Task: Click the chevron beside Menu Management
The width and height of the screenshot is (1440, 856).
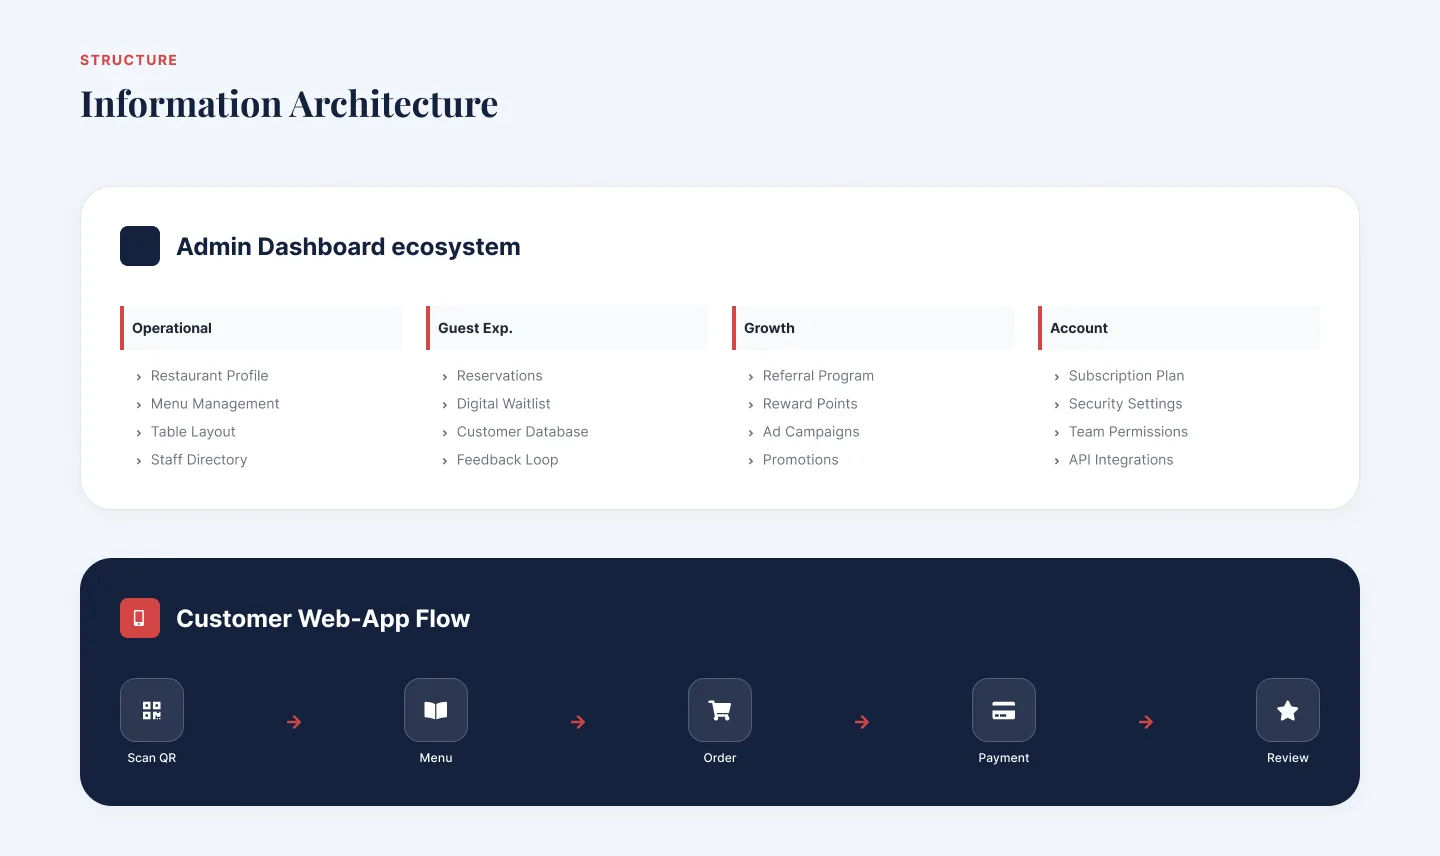Action: point(139,405)
